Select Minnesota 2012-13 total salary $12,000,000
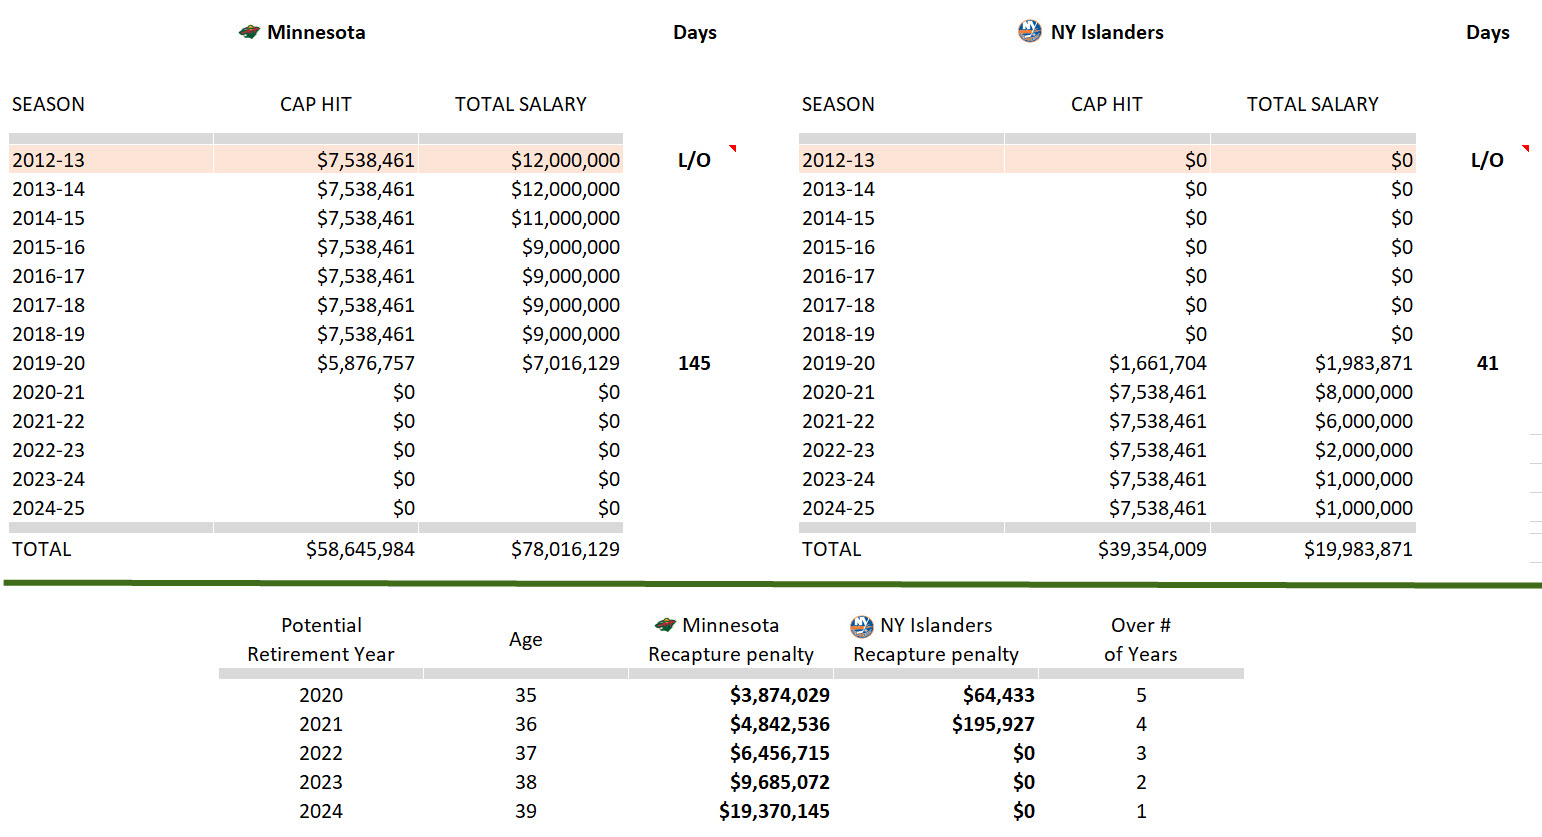 pyautogui.click(x=565, y=160)
